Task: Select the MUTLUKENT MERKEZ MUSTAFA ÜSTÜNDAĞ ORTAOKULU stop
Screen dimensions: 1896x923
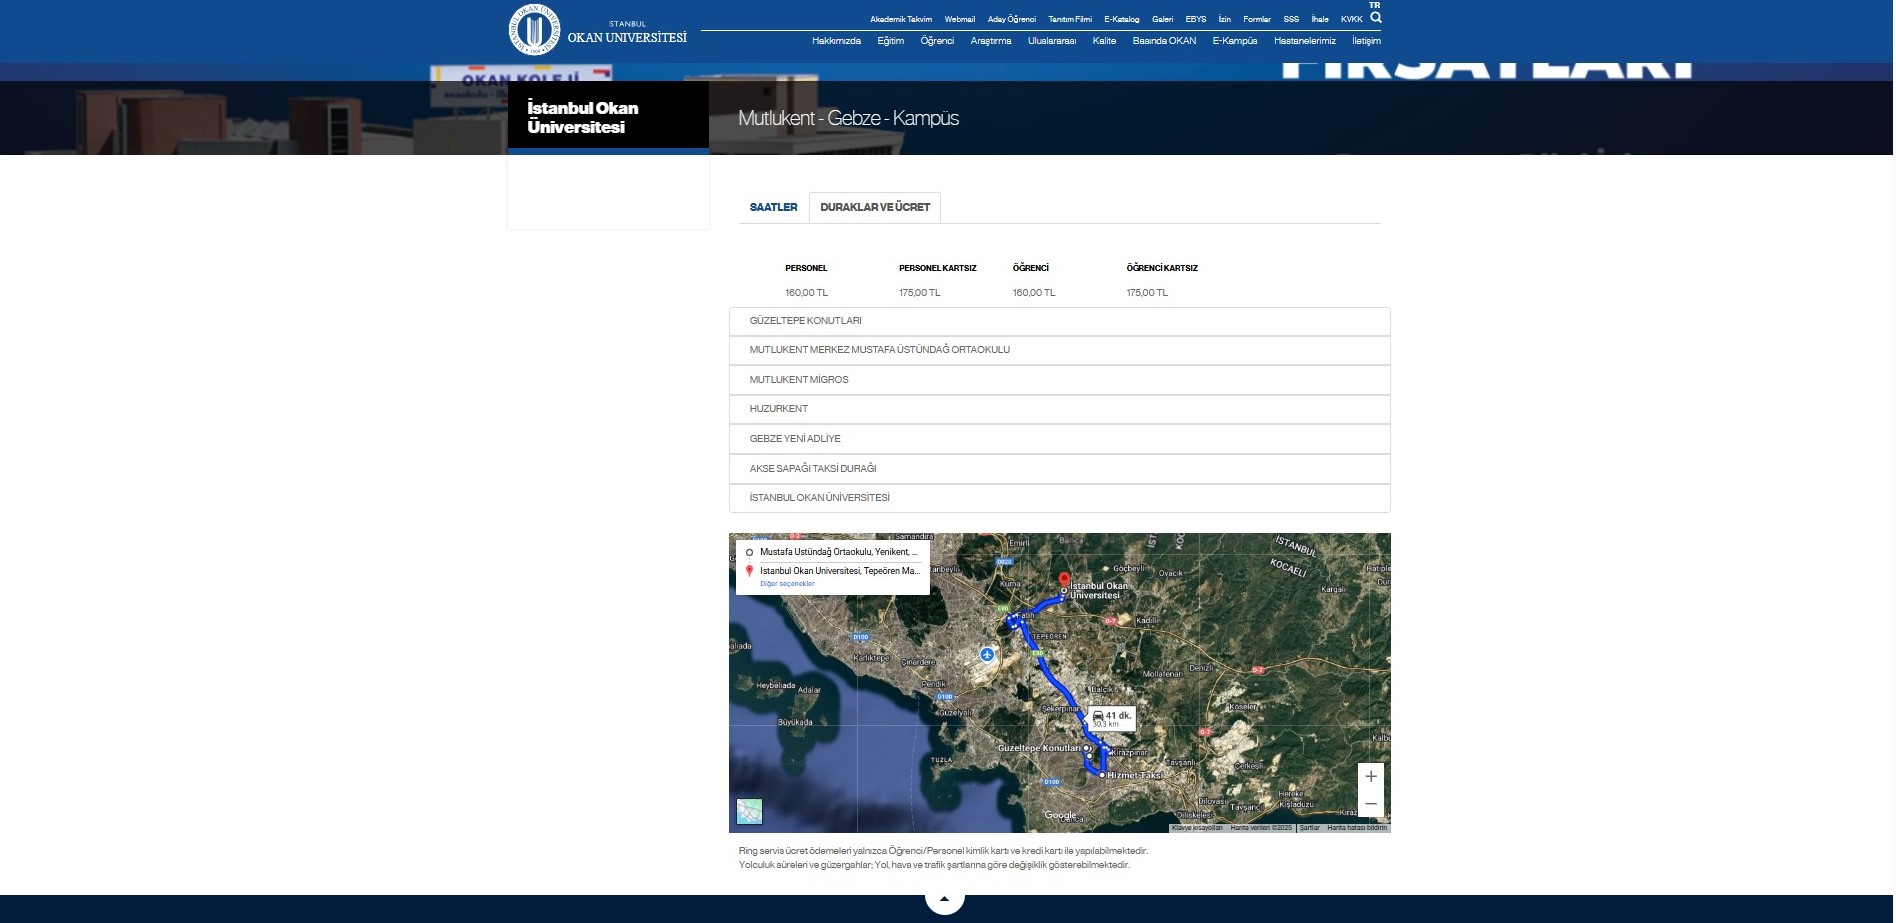Action: pos(1060,350)
